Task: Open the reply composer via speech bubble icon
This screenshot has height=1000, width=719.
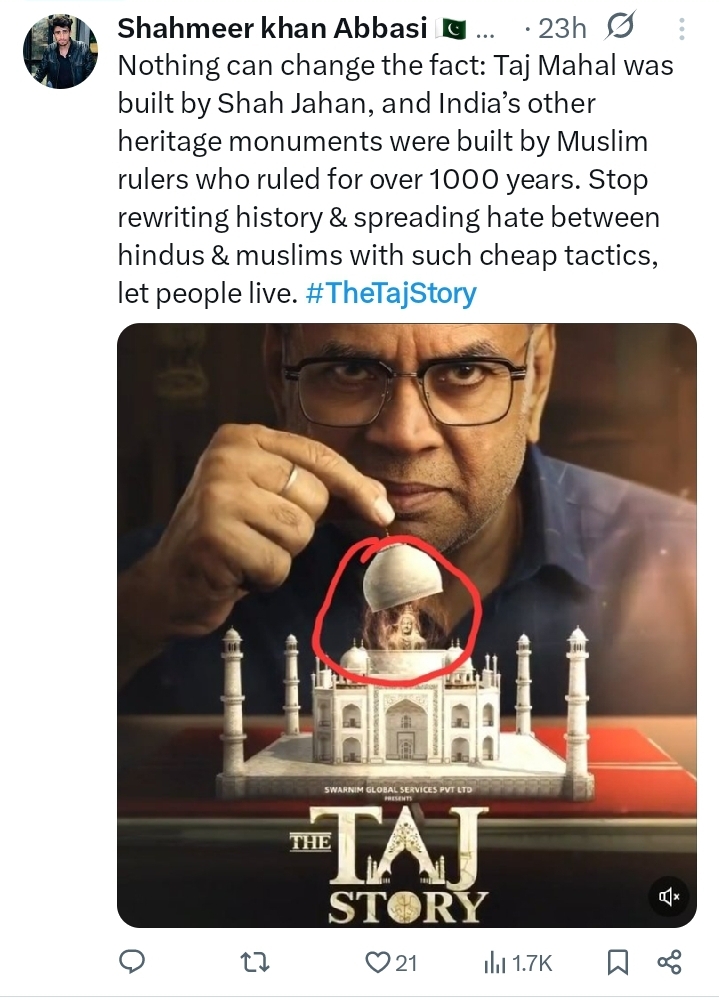Action: (134, 962)
